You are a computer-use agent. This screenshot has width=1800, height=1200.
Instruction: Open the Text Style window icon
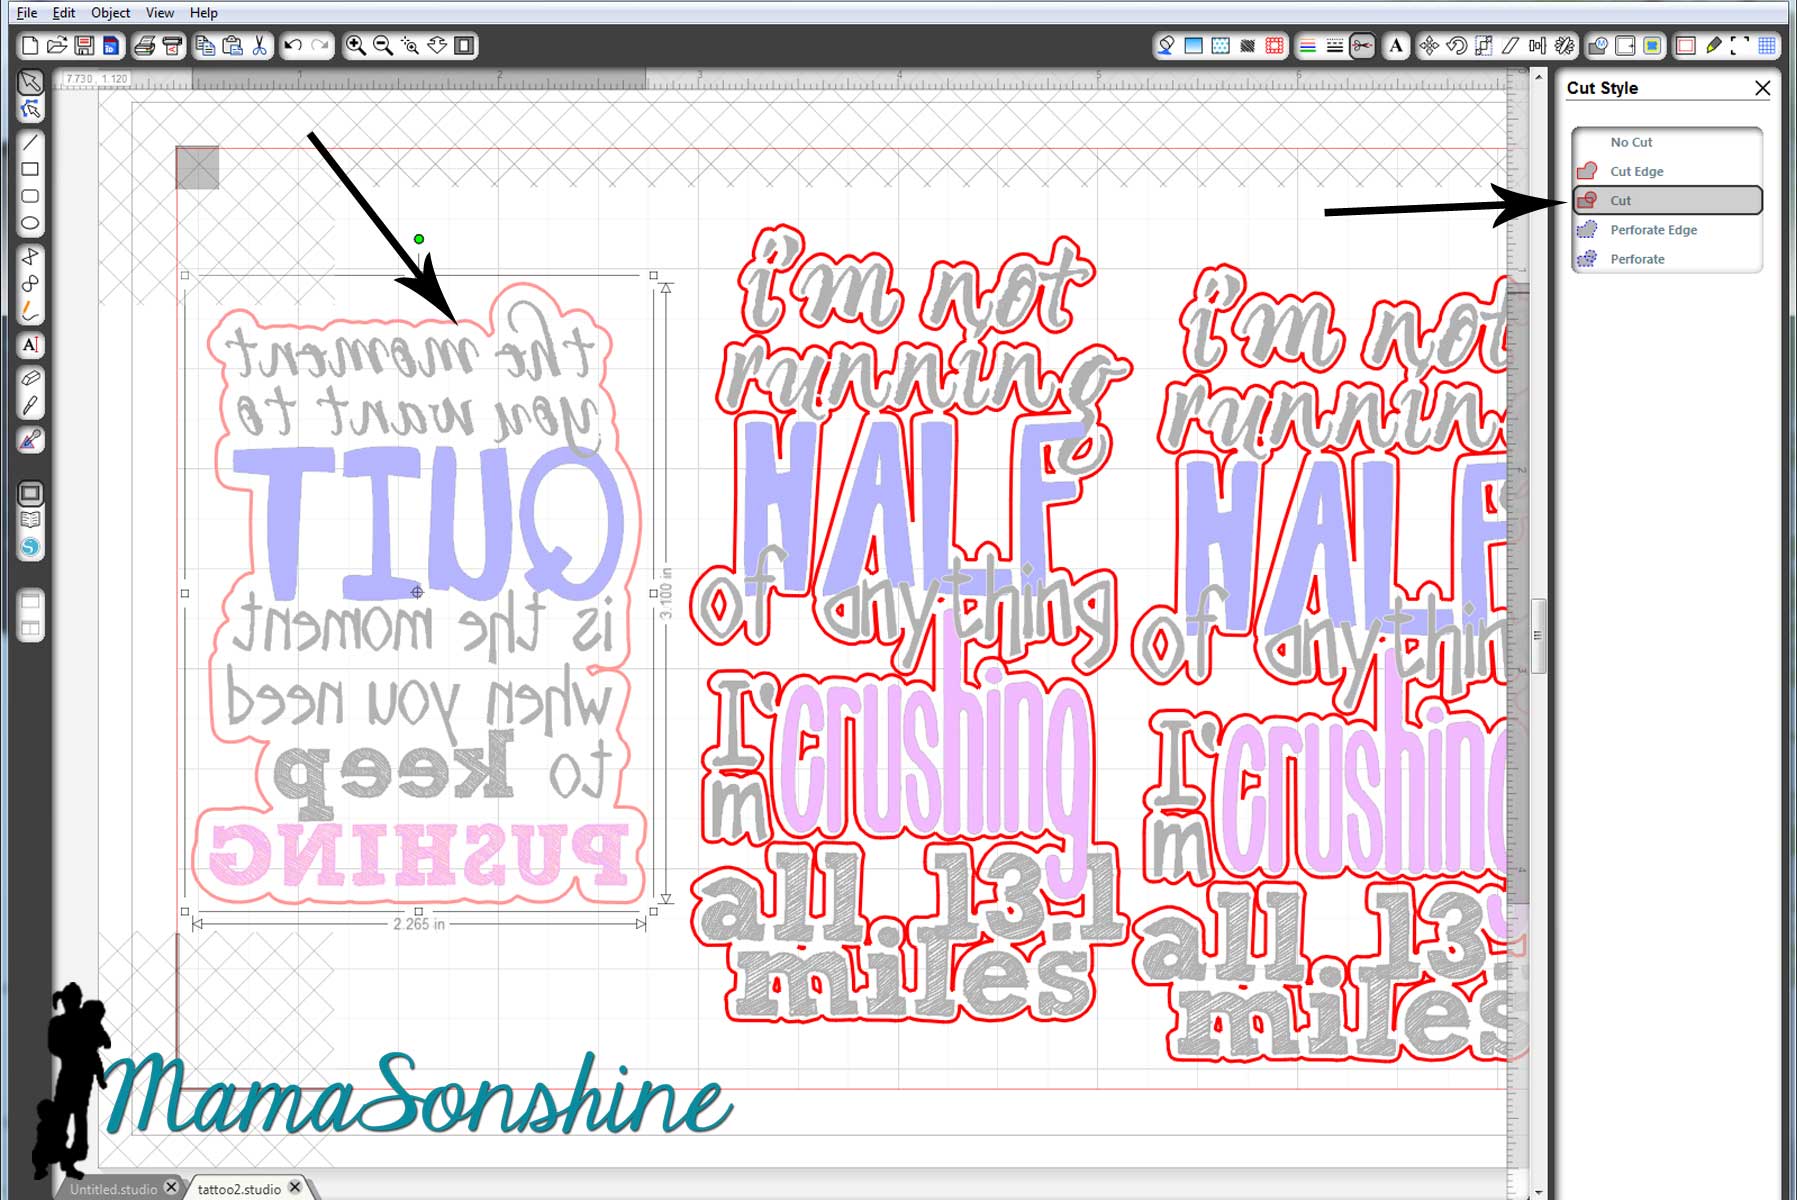1396,46
